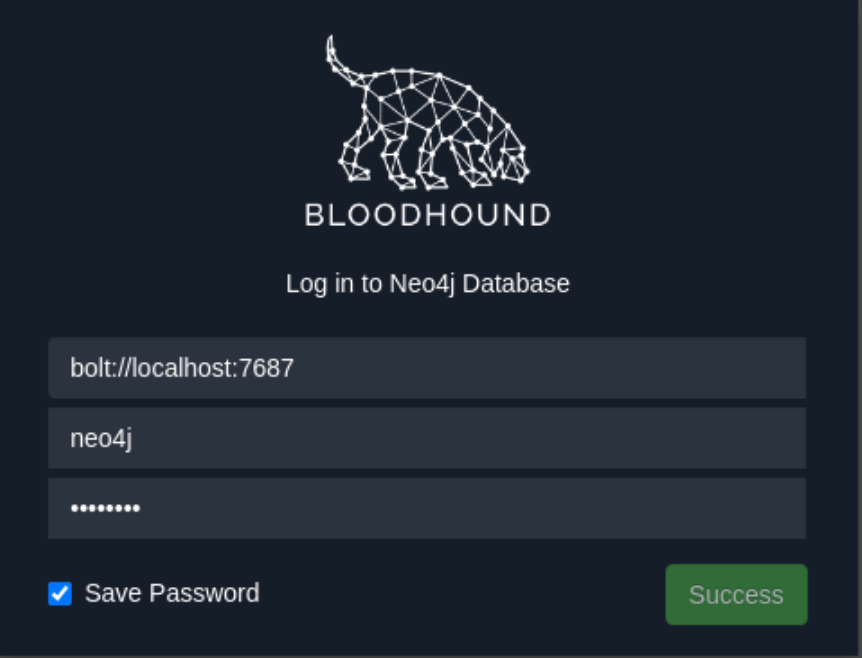This screenshot has height=658, width=862.
Task: Click the end of the URL input field
Action: (790, 367)
